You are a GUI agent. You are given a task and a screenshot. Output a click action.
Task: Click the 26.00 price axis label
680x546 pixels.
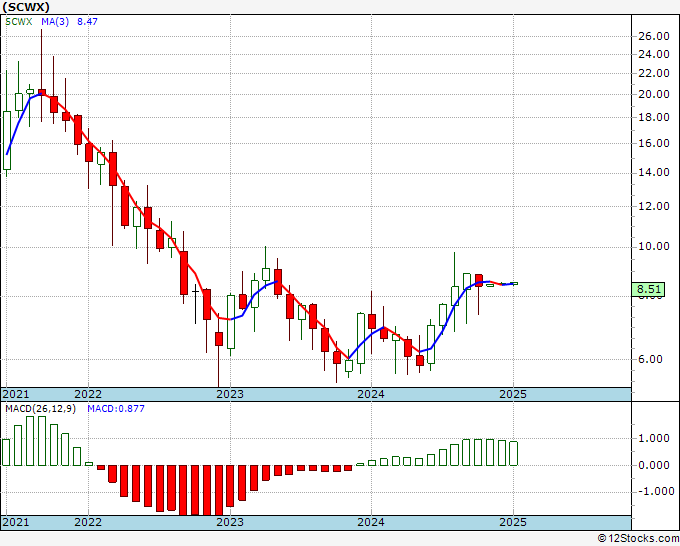[654, 36]
